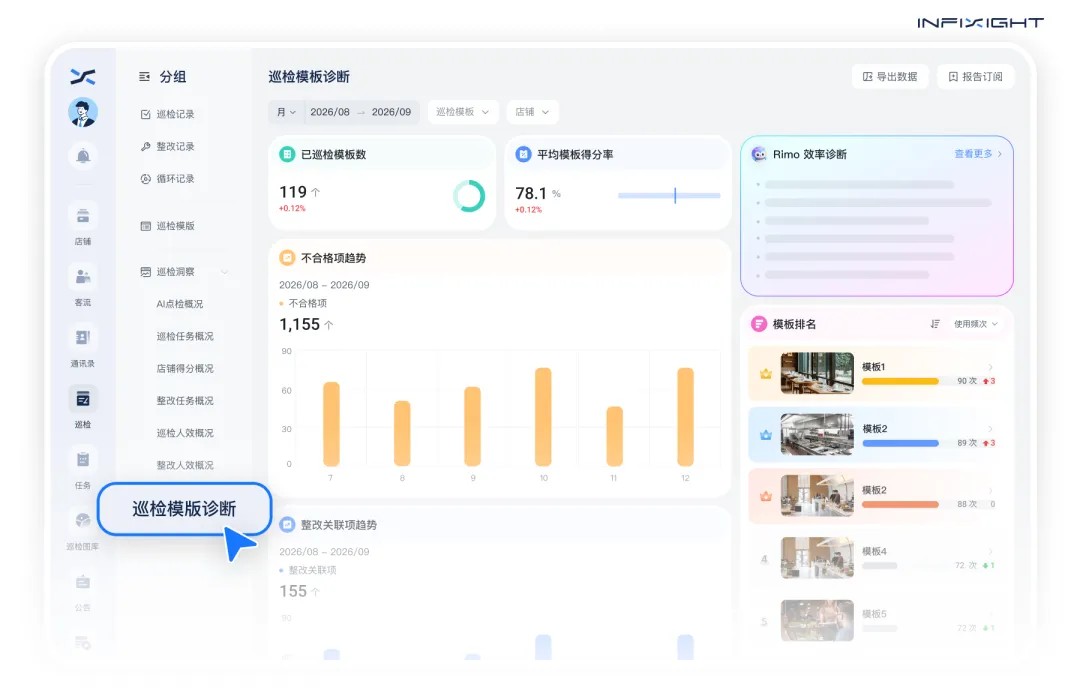
Task: Click the yellow usage bar of 模板1
Action: click(x=900, y=381)
